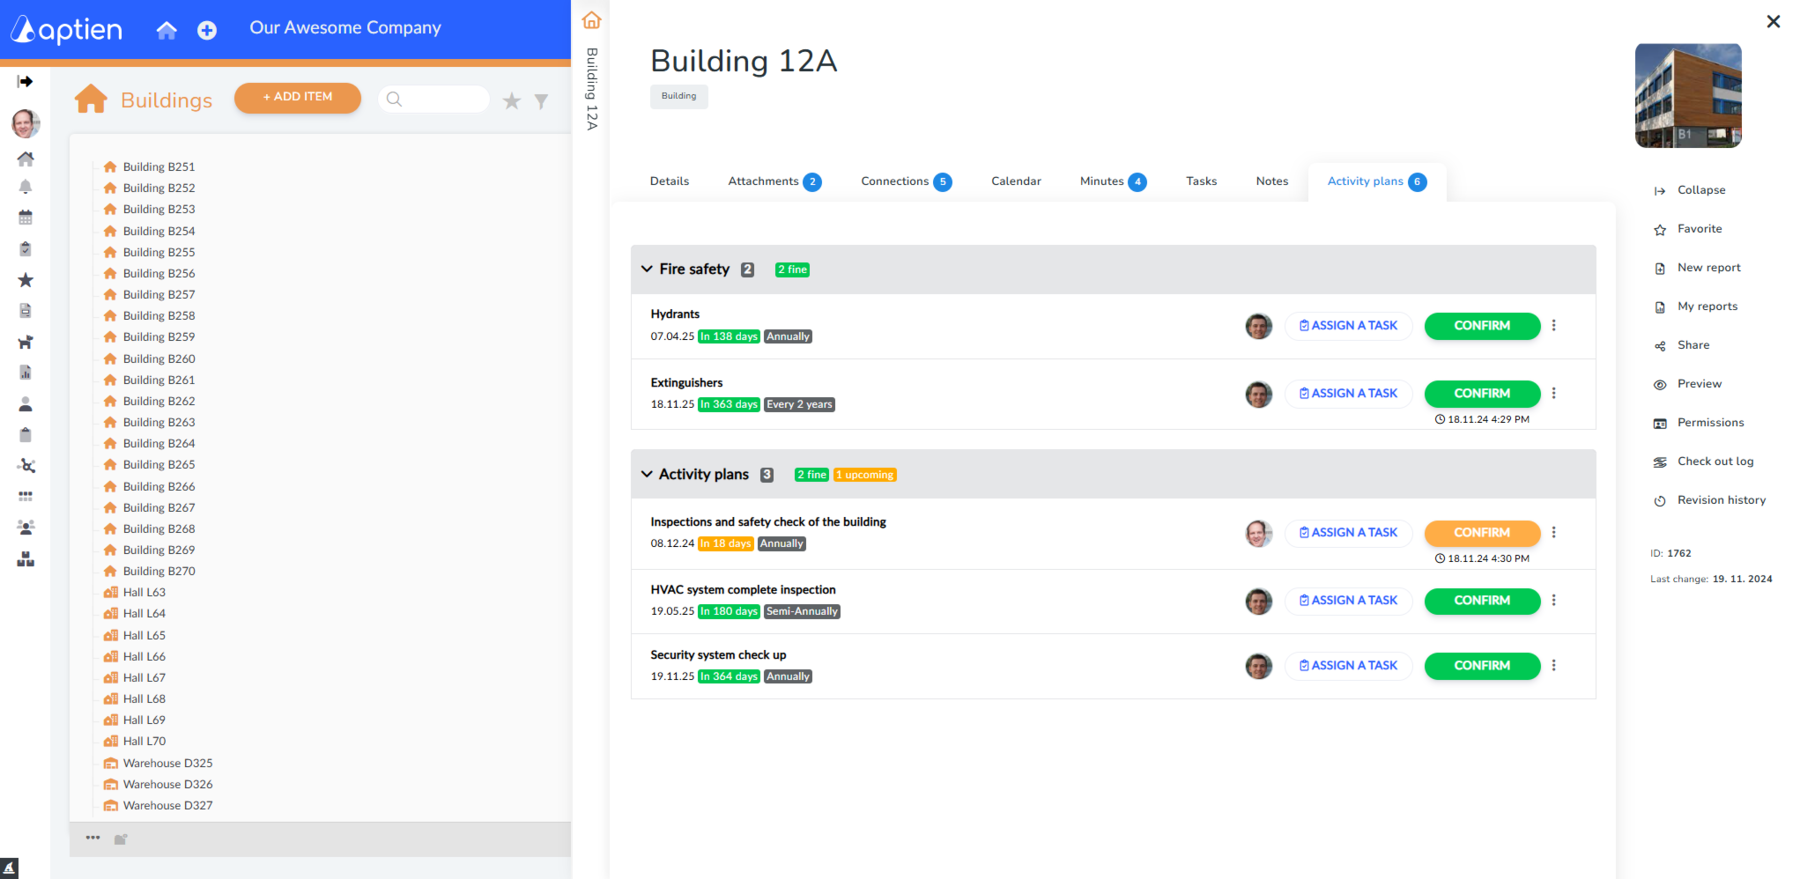The height and width of the screenshot is (879, 1800).
Task: Click the user avatar in left sidebar
Action: tap(26, 123)
